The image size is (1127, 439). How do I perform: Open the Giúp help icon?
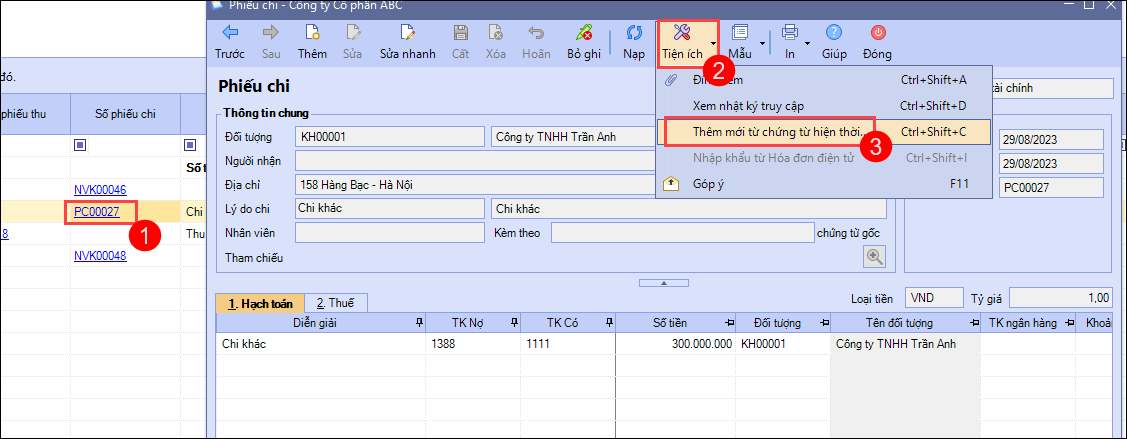click(834, 33)
